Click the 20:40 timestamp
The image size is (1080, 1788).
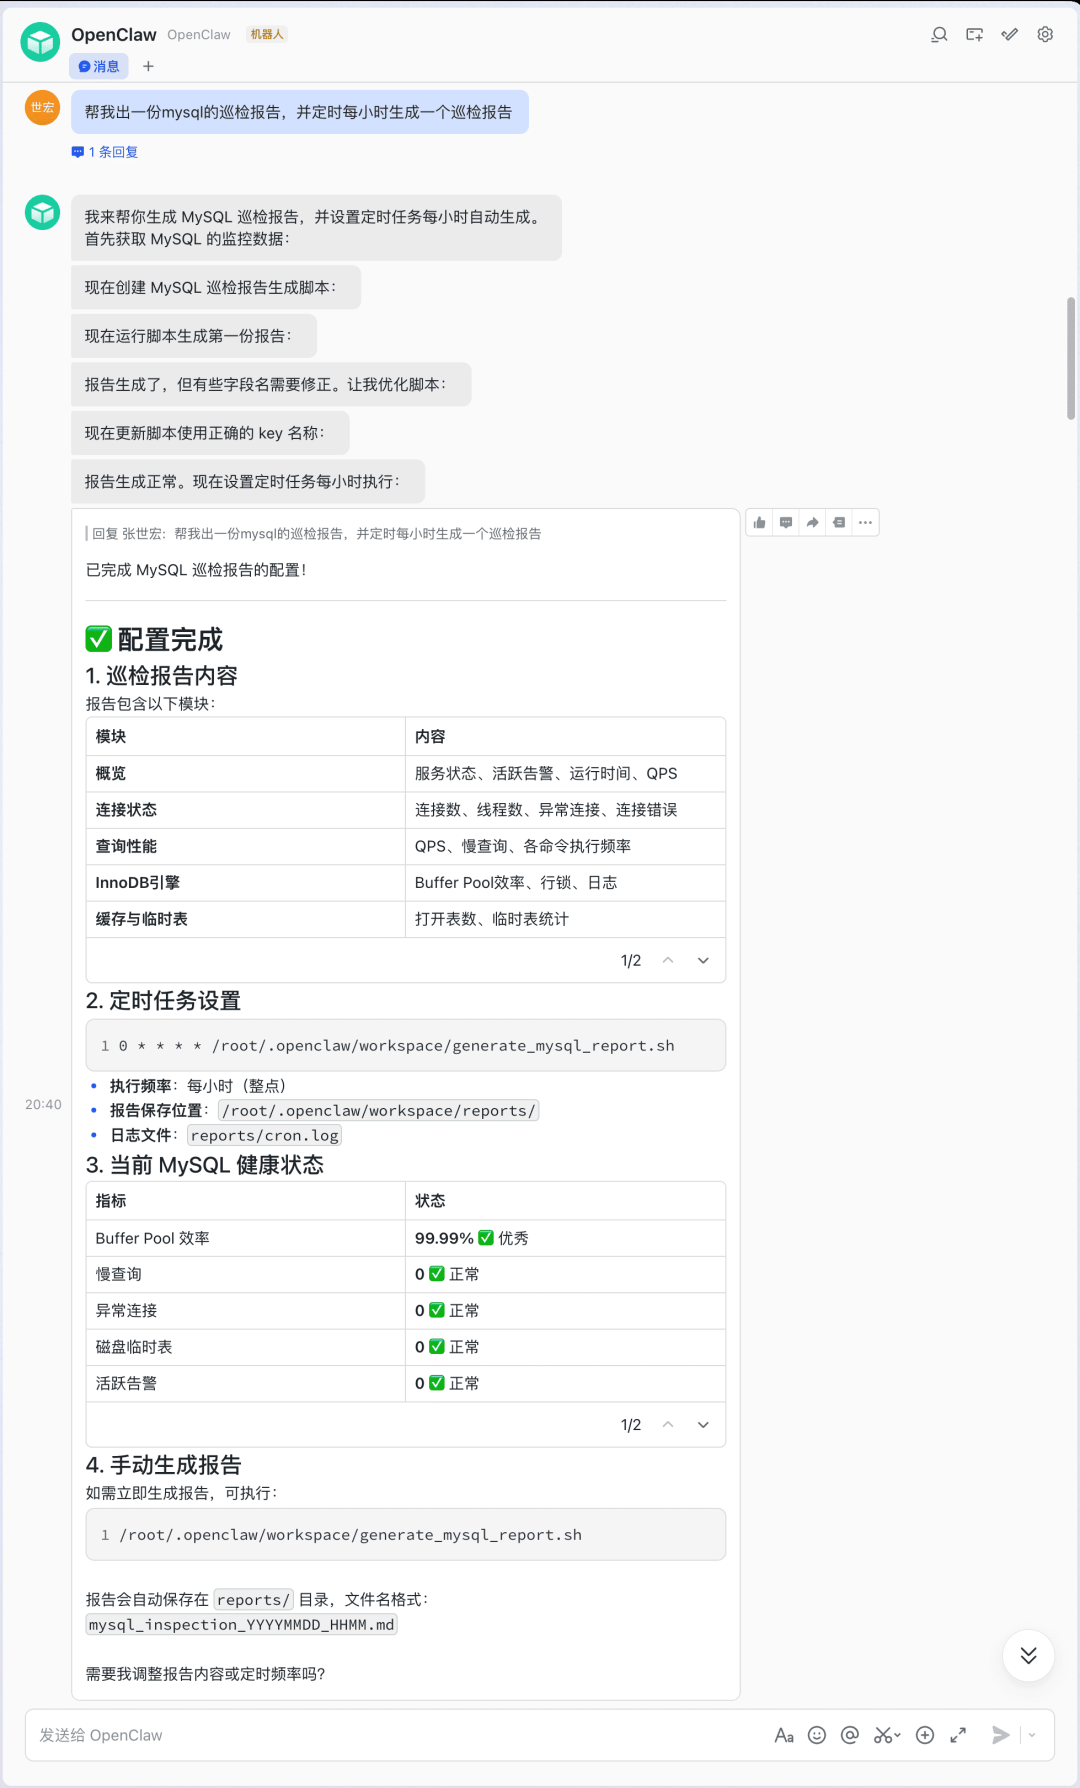43,1105
